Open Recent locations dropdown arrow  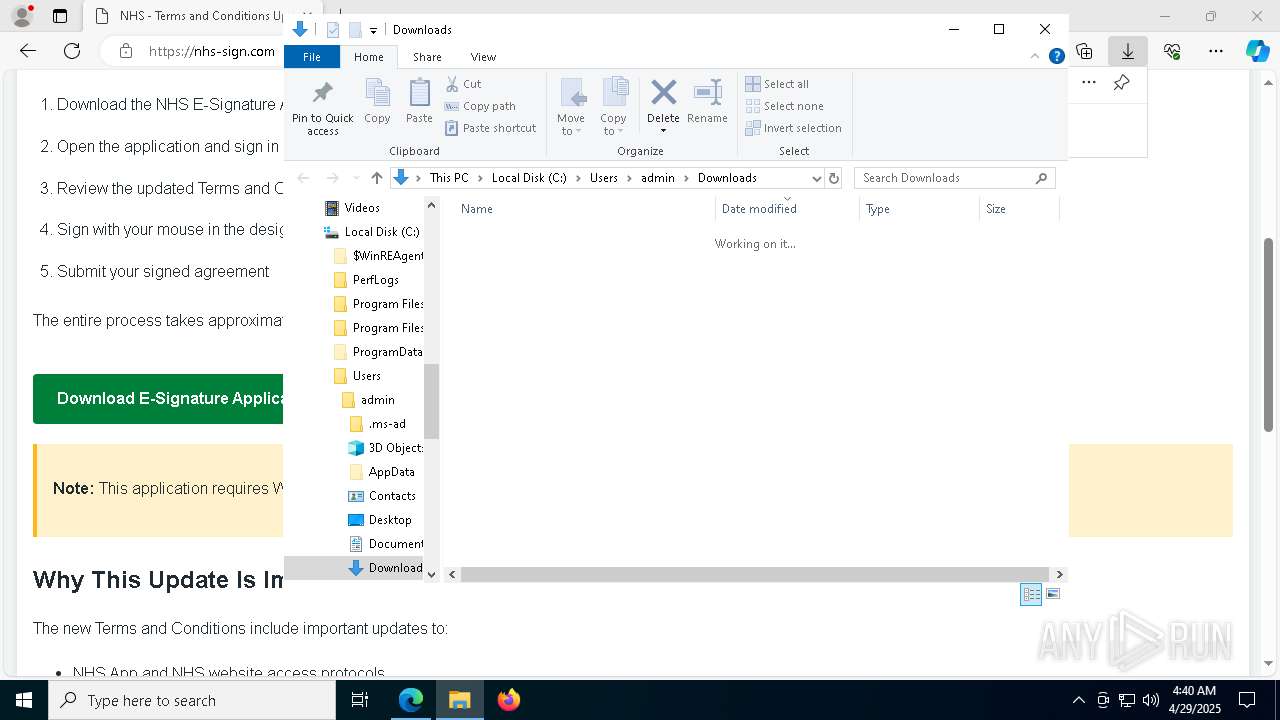(356, 178)
